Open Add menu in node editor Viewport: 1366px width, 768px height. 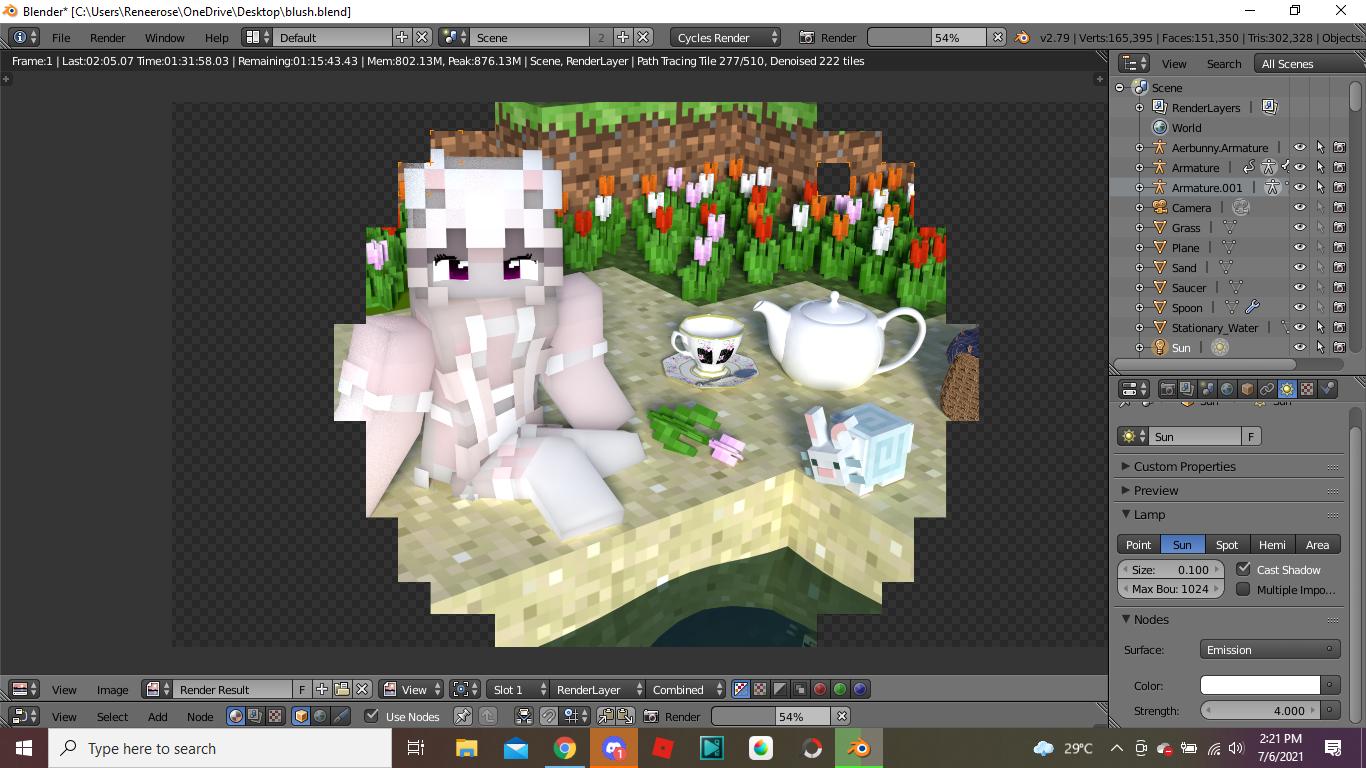coord(158,716)
